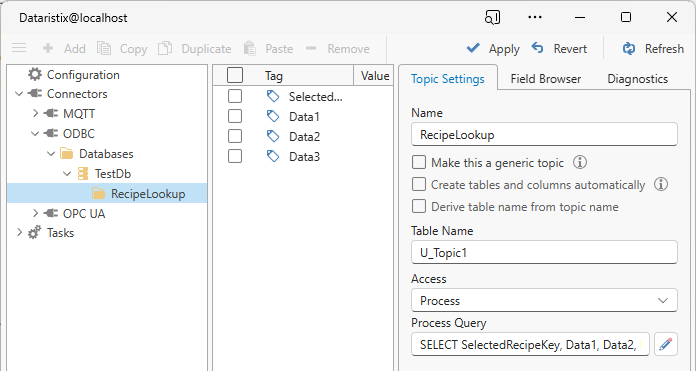Image resolution: width=696 pixels, height=371 pixels.
Task: Check the box for Data2 tag
Action: [x=235, y=136]
